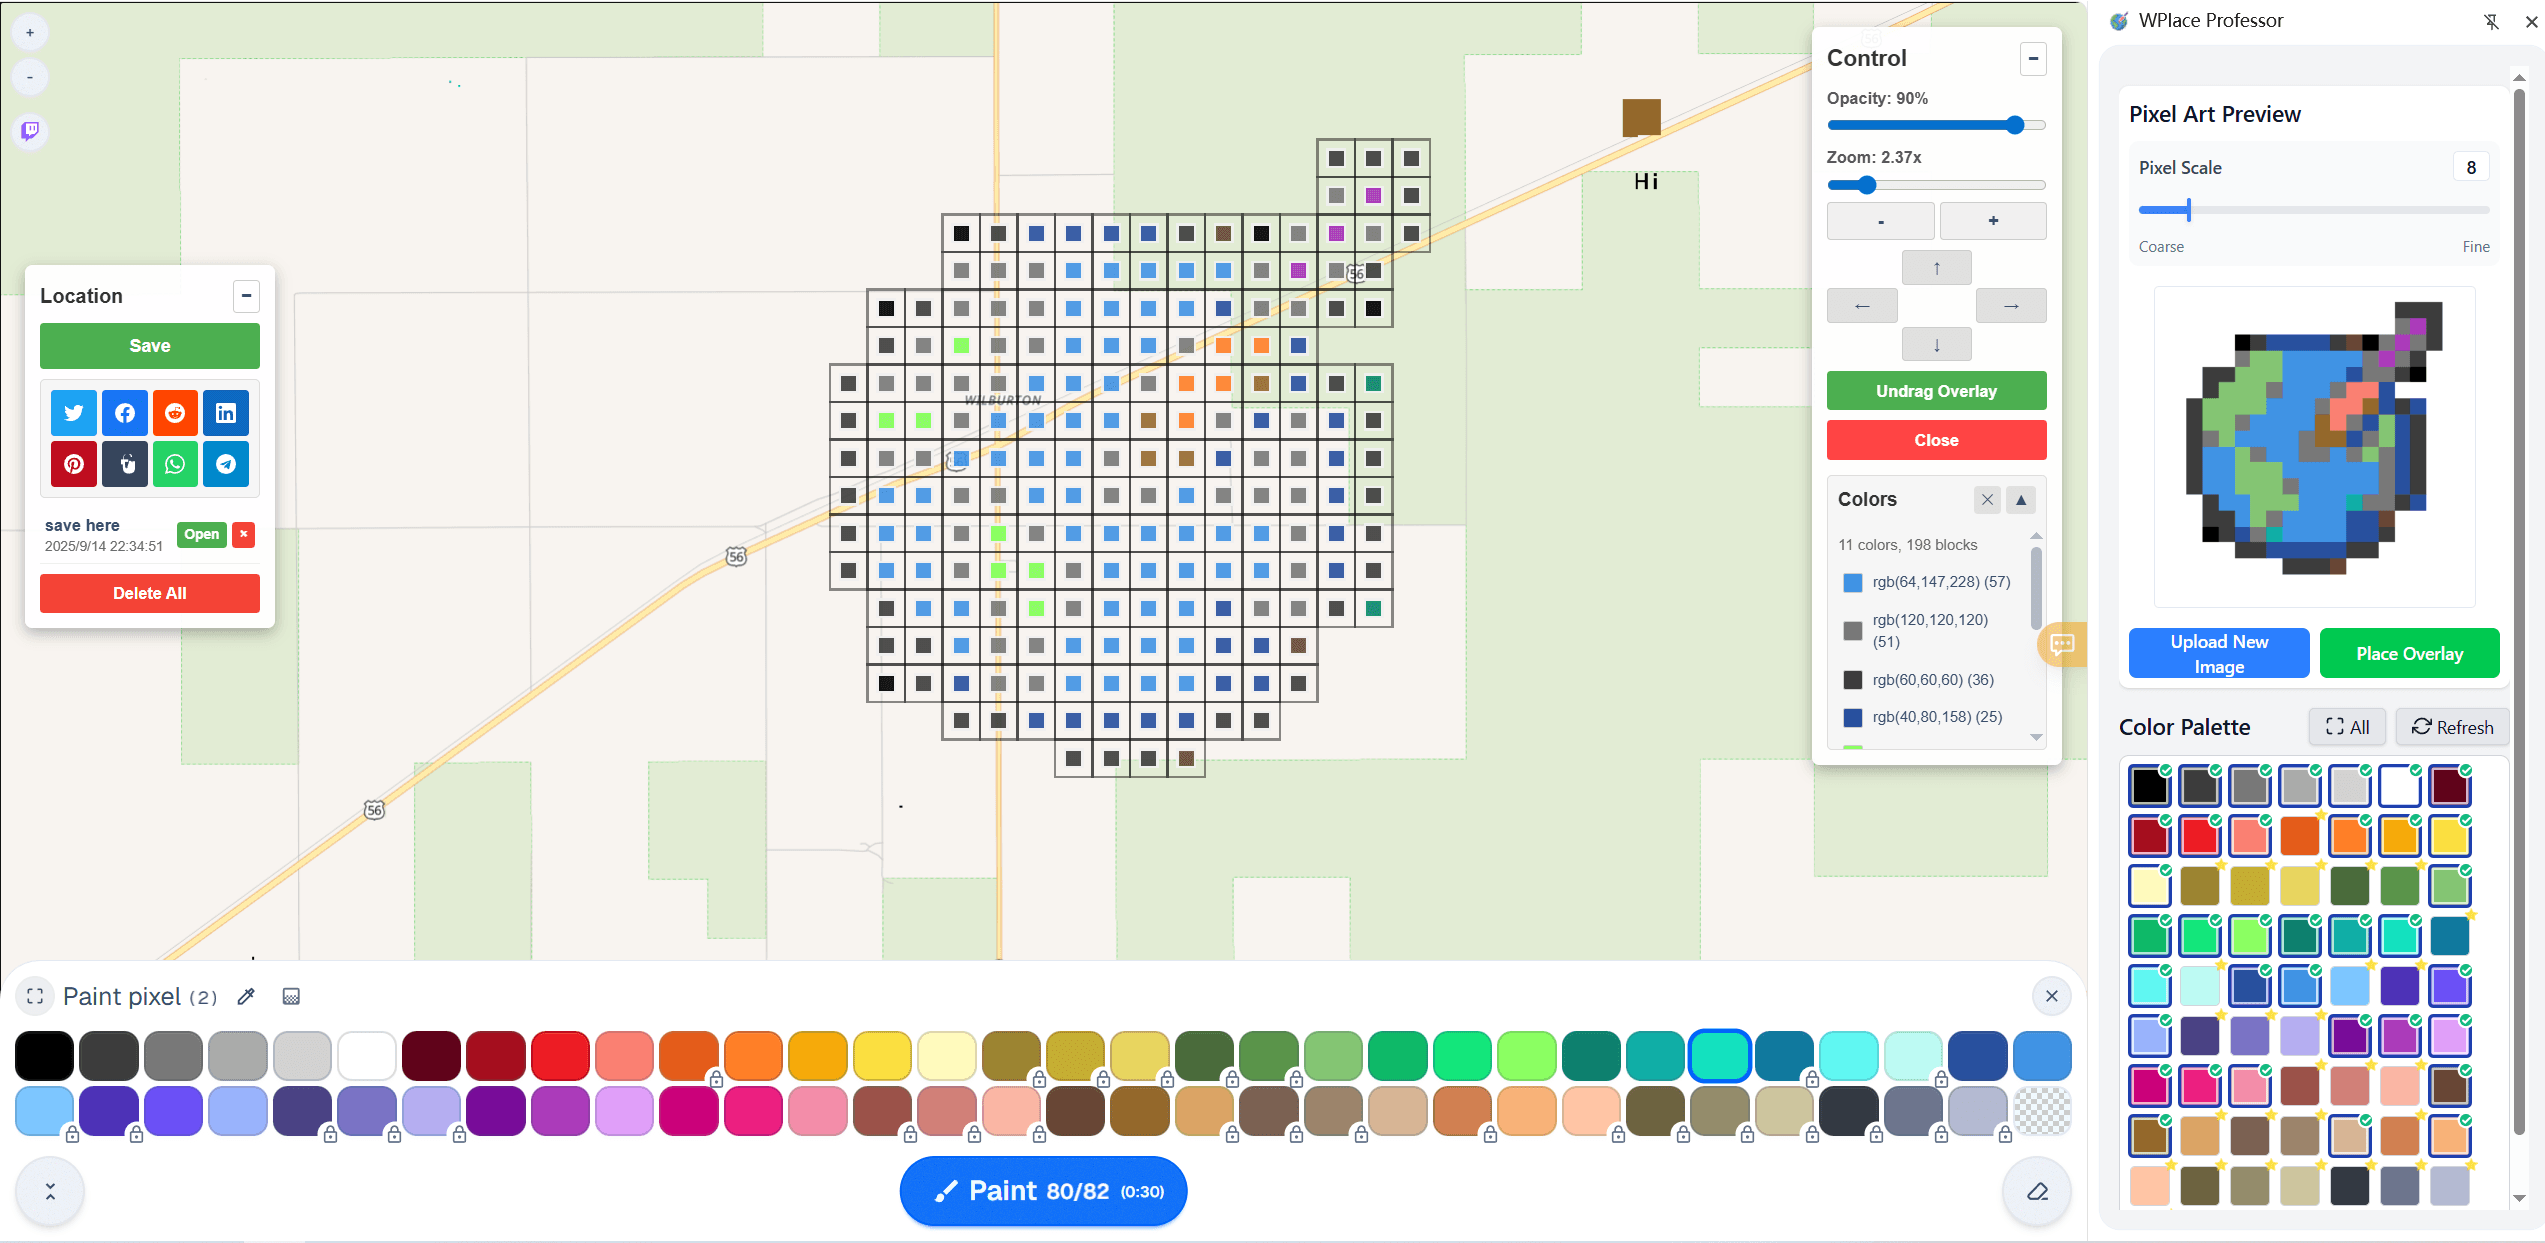Viewport: 2545px width, 1243px height.
Task: Click the Place Overlay button
Action: click(2409, 653)
